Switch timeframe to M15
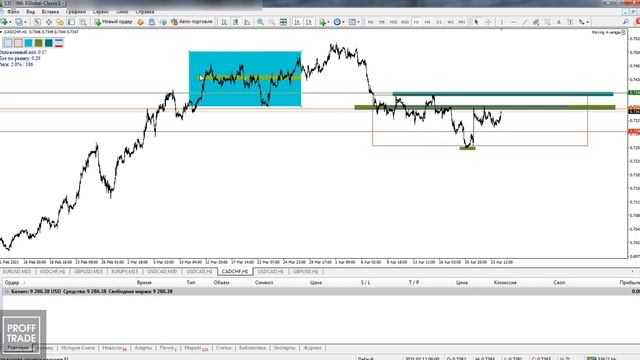This screenshot has width=640, height=360. pyautogui.click(x=393, y=22)
